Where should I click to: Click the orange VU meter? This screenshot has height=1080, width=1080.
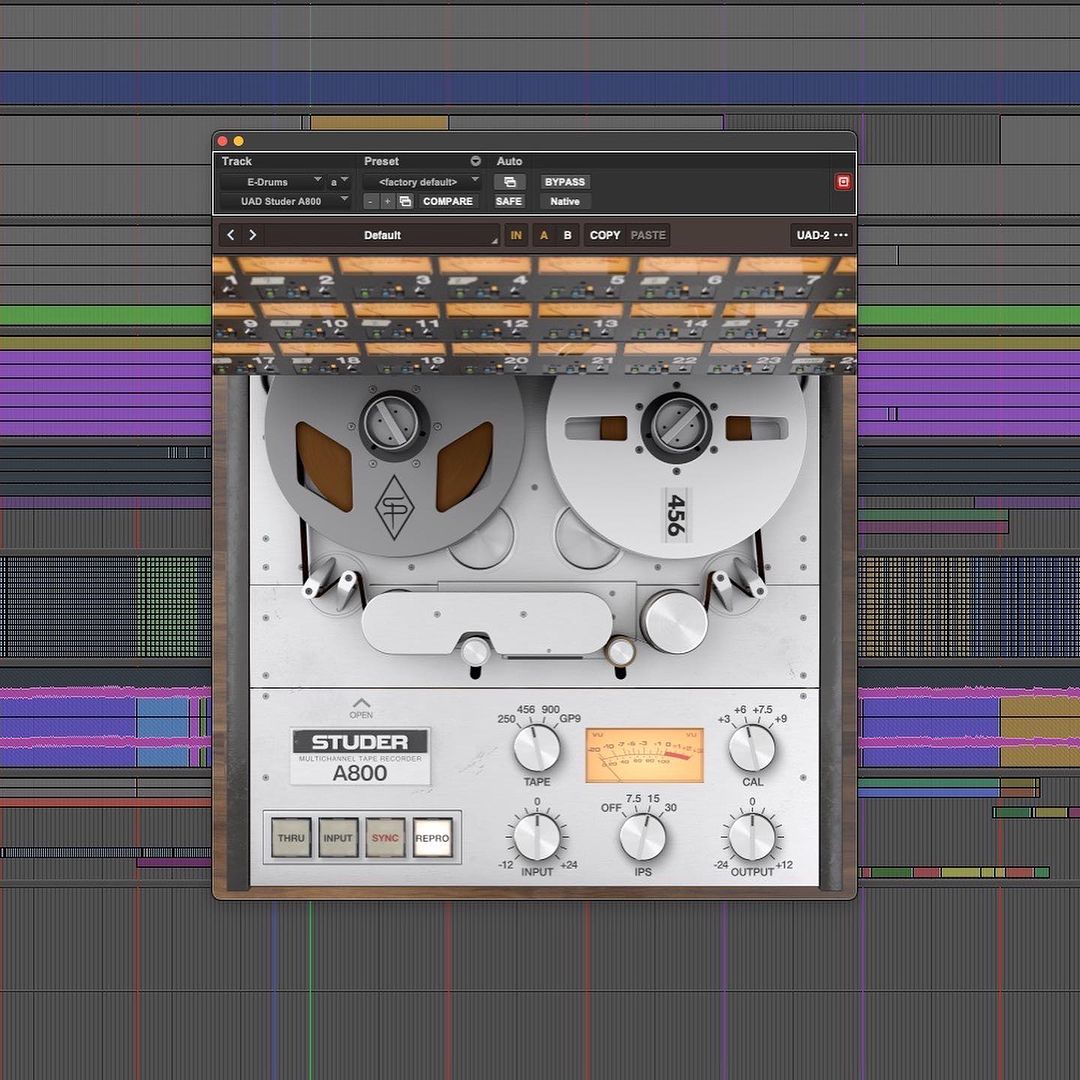coord(644,755)
